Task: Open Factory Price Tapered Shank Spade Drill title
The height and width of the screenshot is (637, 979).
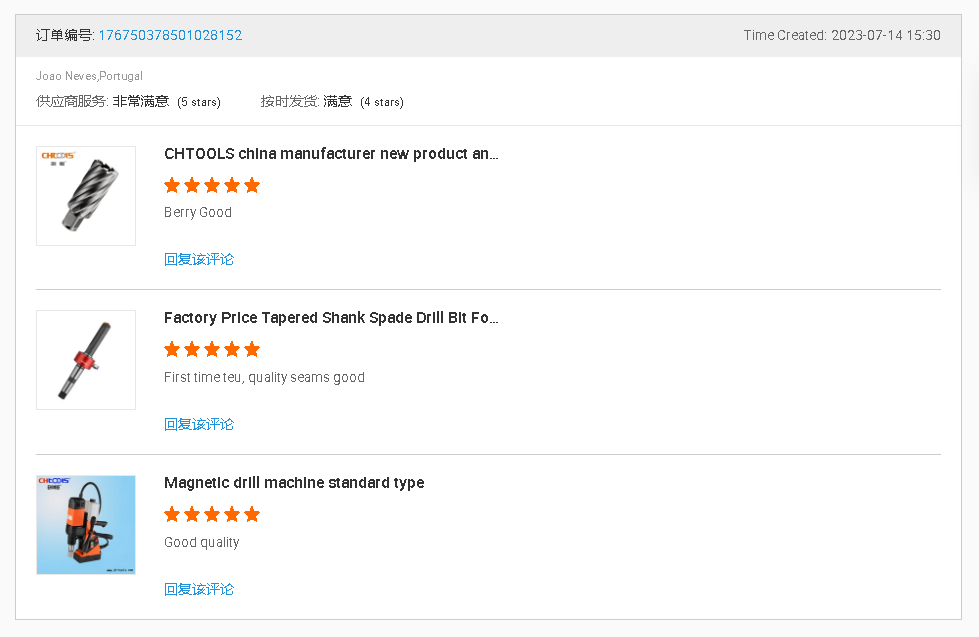Action: [x=331, y=318]
